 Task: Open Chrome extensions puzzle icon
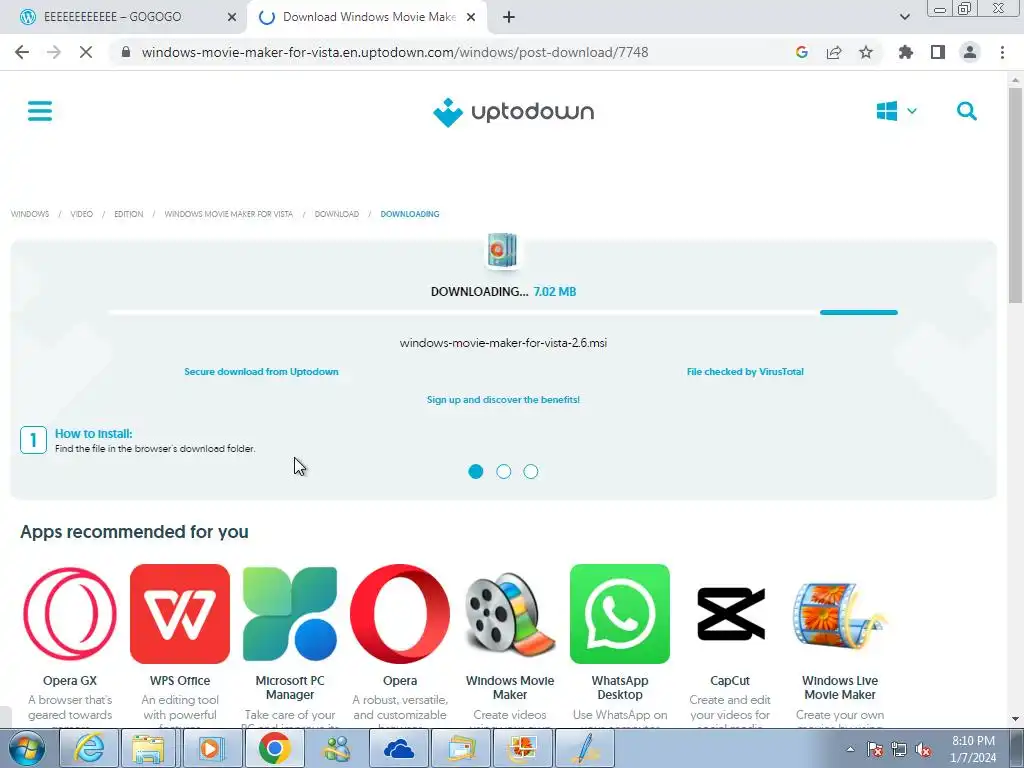906,52
